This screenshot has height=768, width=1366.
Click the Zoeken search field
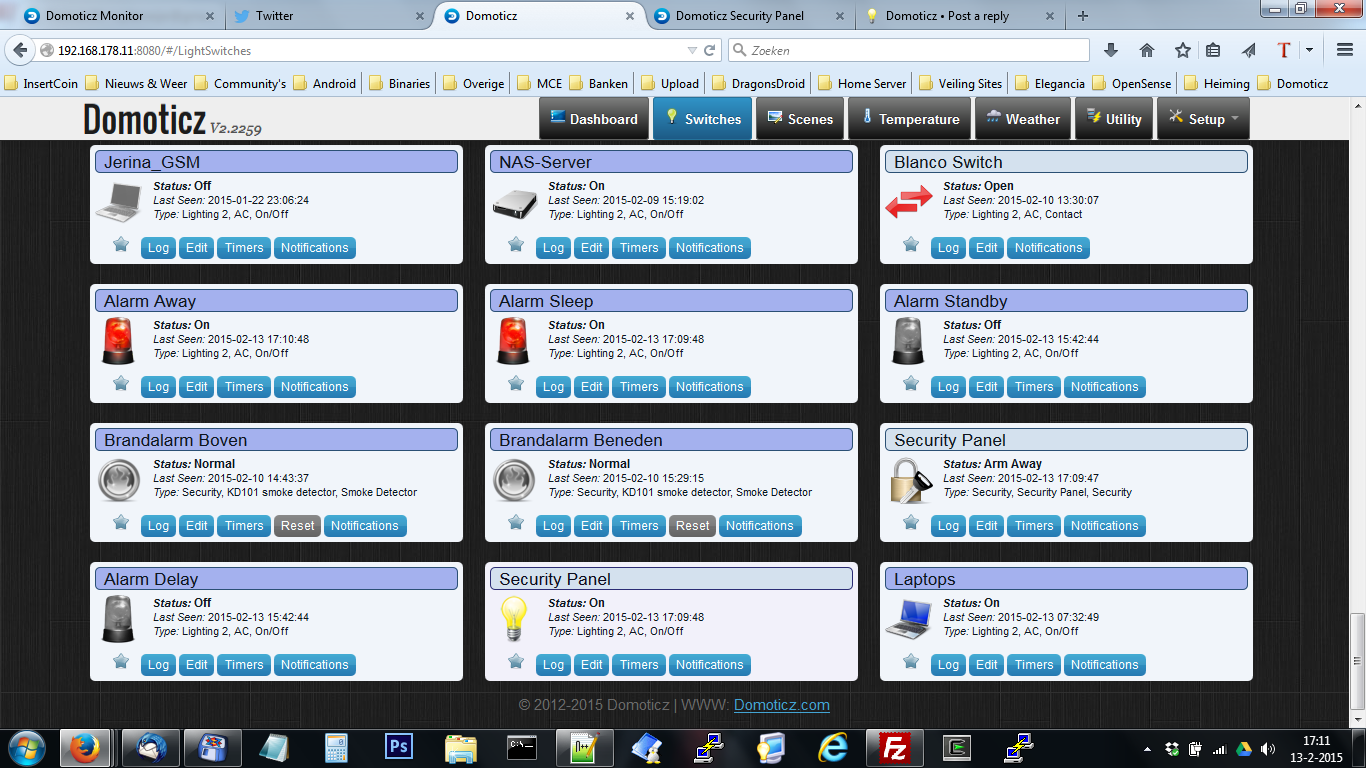(x=908, y=50)
